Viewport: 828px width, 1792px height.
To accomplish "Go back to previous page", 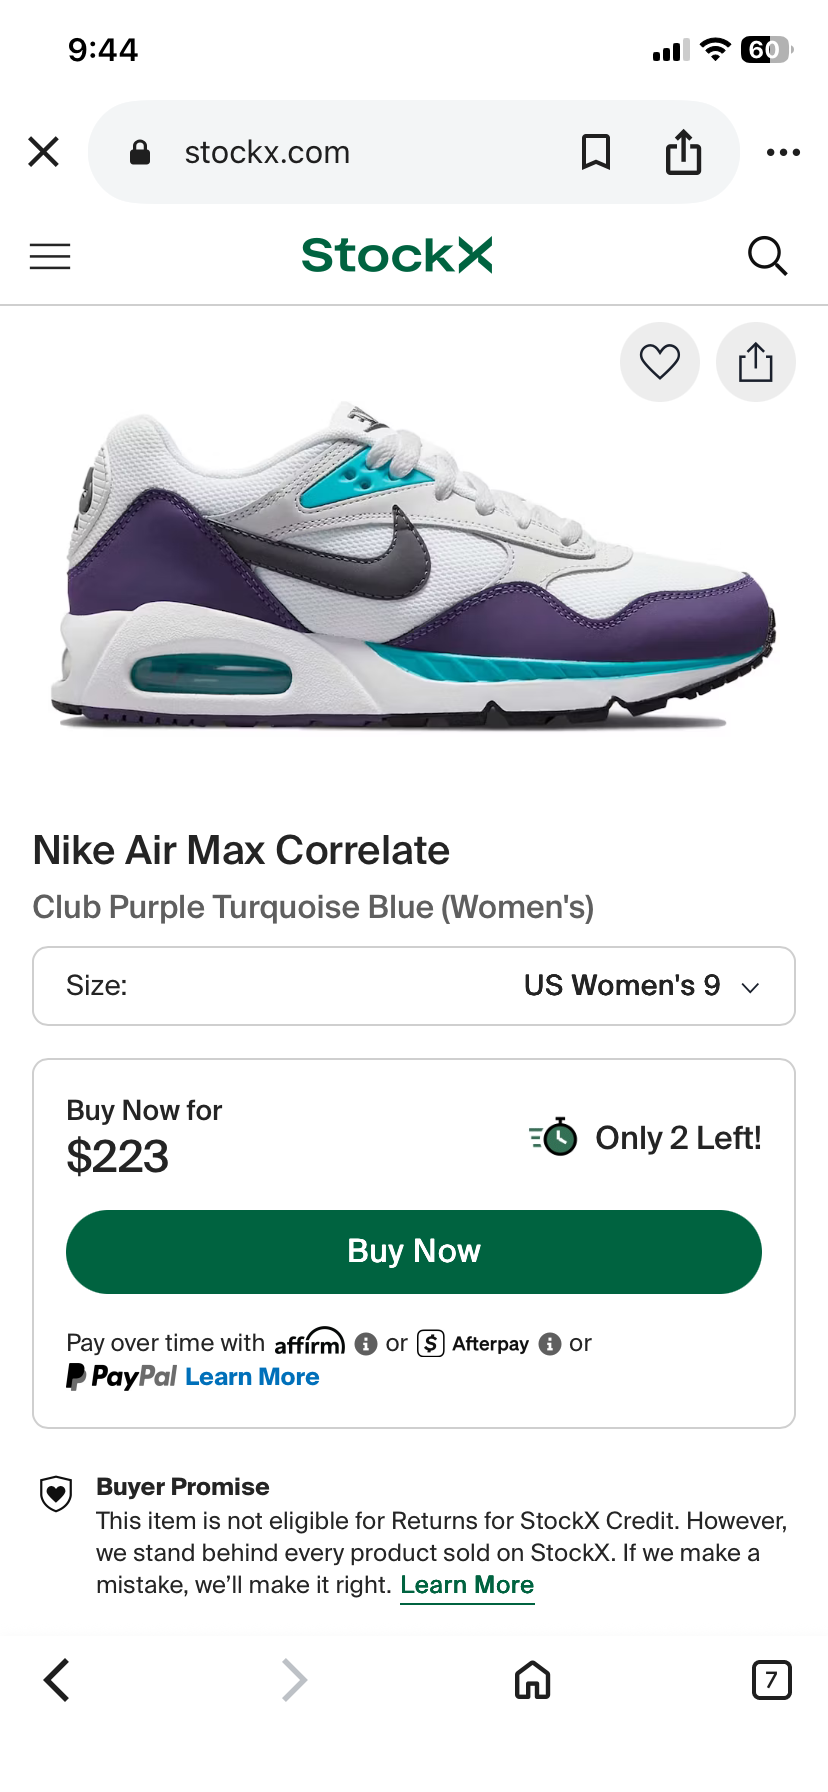I will (57, 1680).
